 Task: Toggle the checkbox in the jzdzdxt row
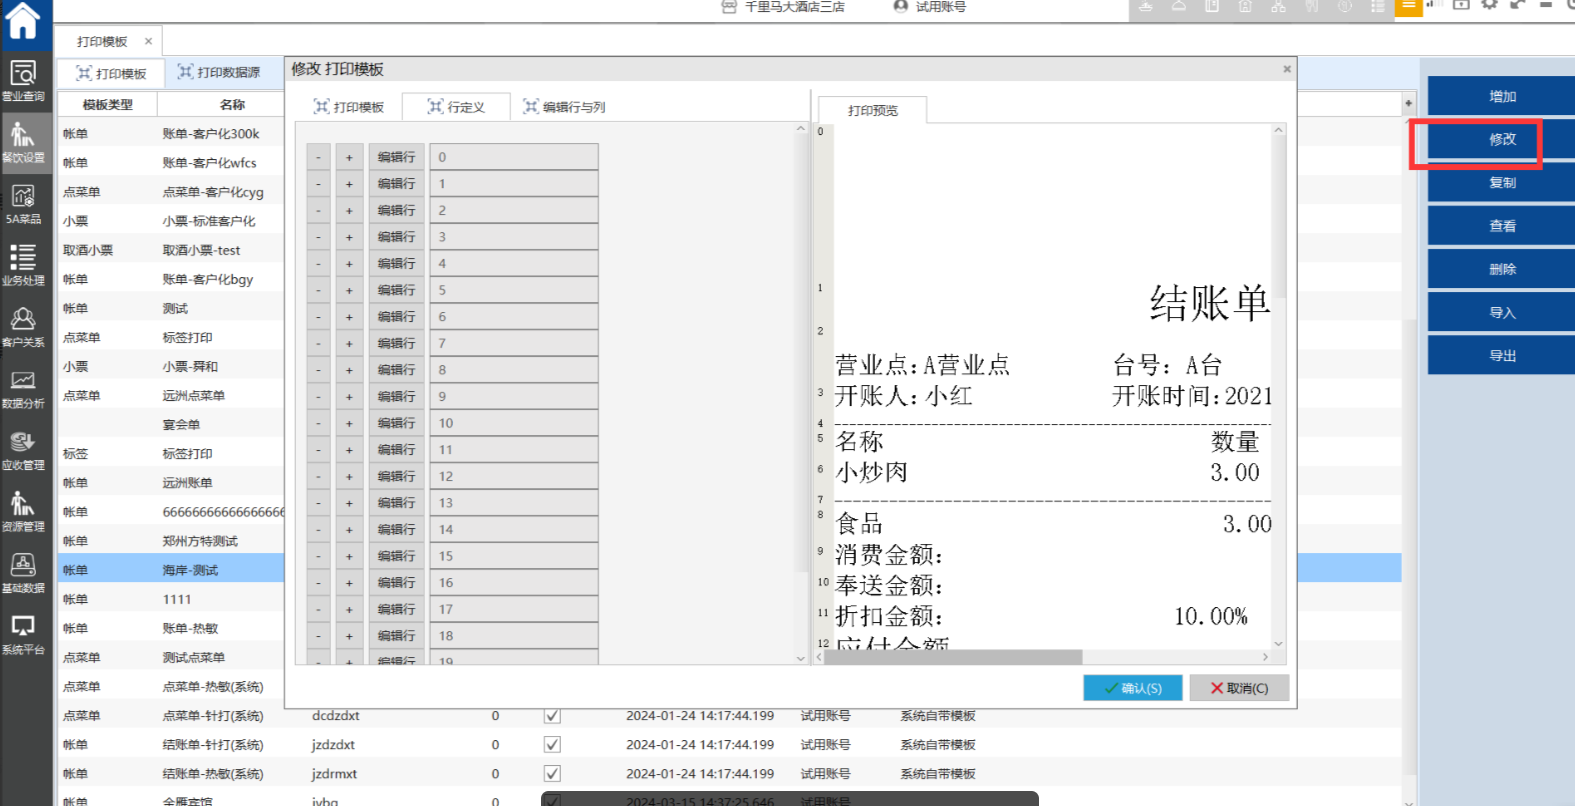click(x=552, y=745)
